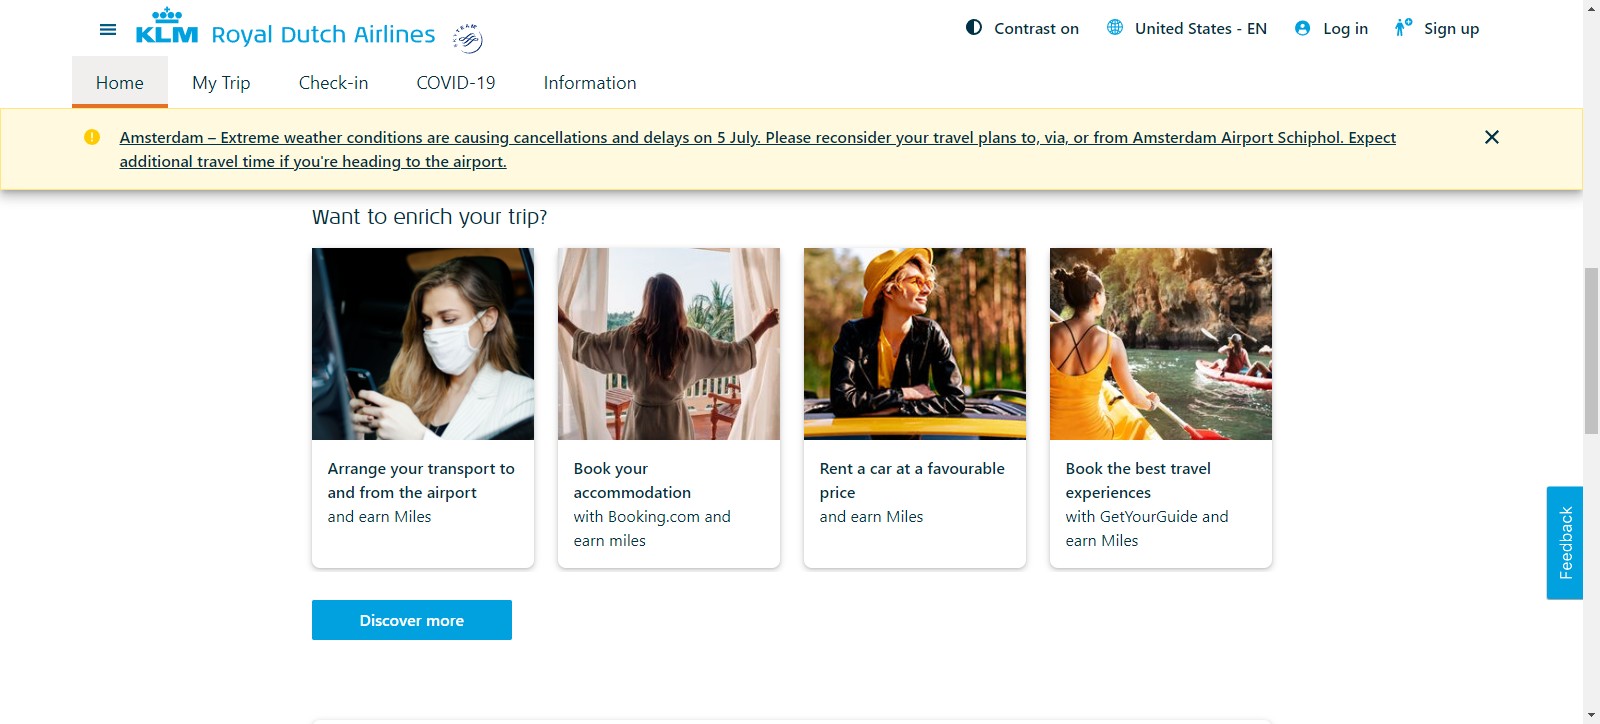Open the Amsterdam extreme weather notice link

pyautogui.click(x=757, y=138)
